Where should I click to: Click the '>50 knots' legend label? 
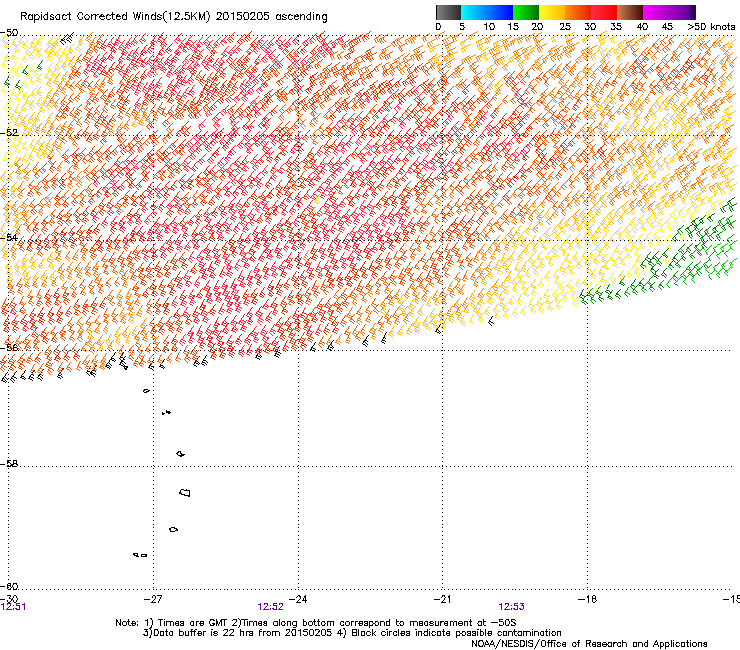pyautogui.click(x=711, y=27)
